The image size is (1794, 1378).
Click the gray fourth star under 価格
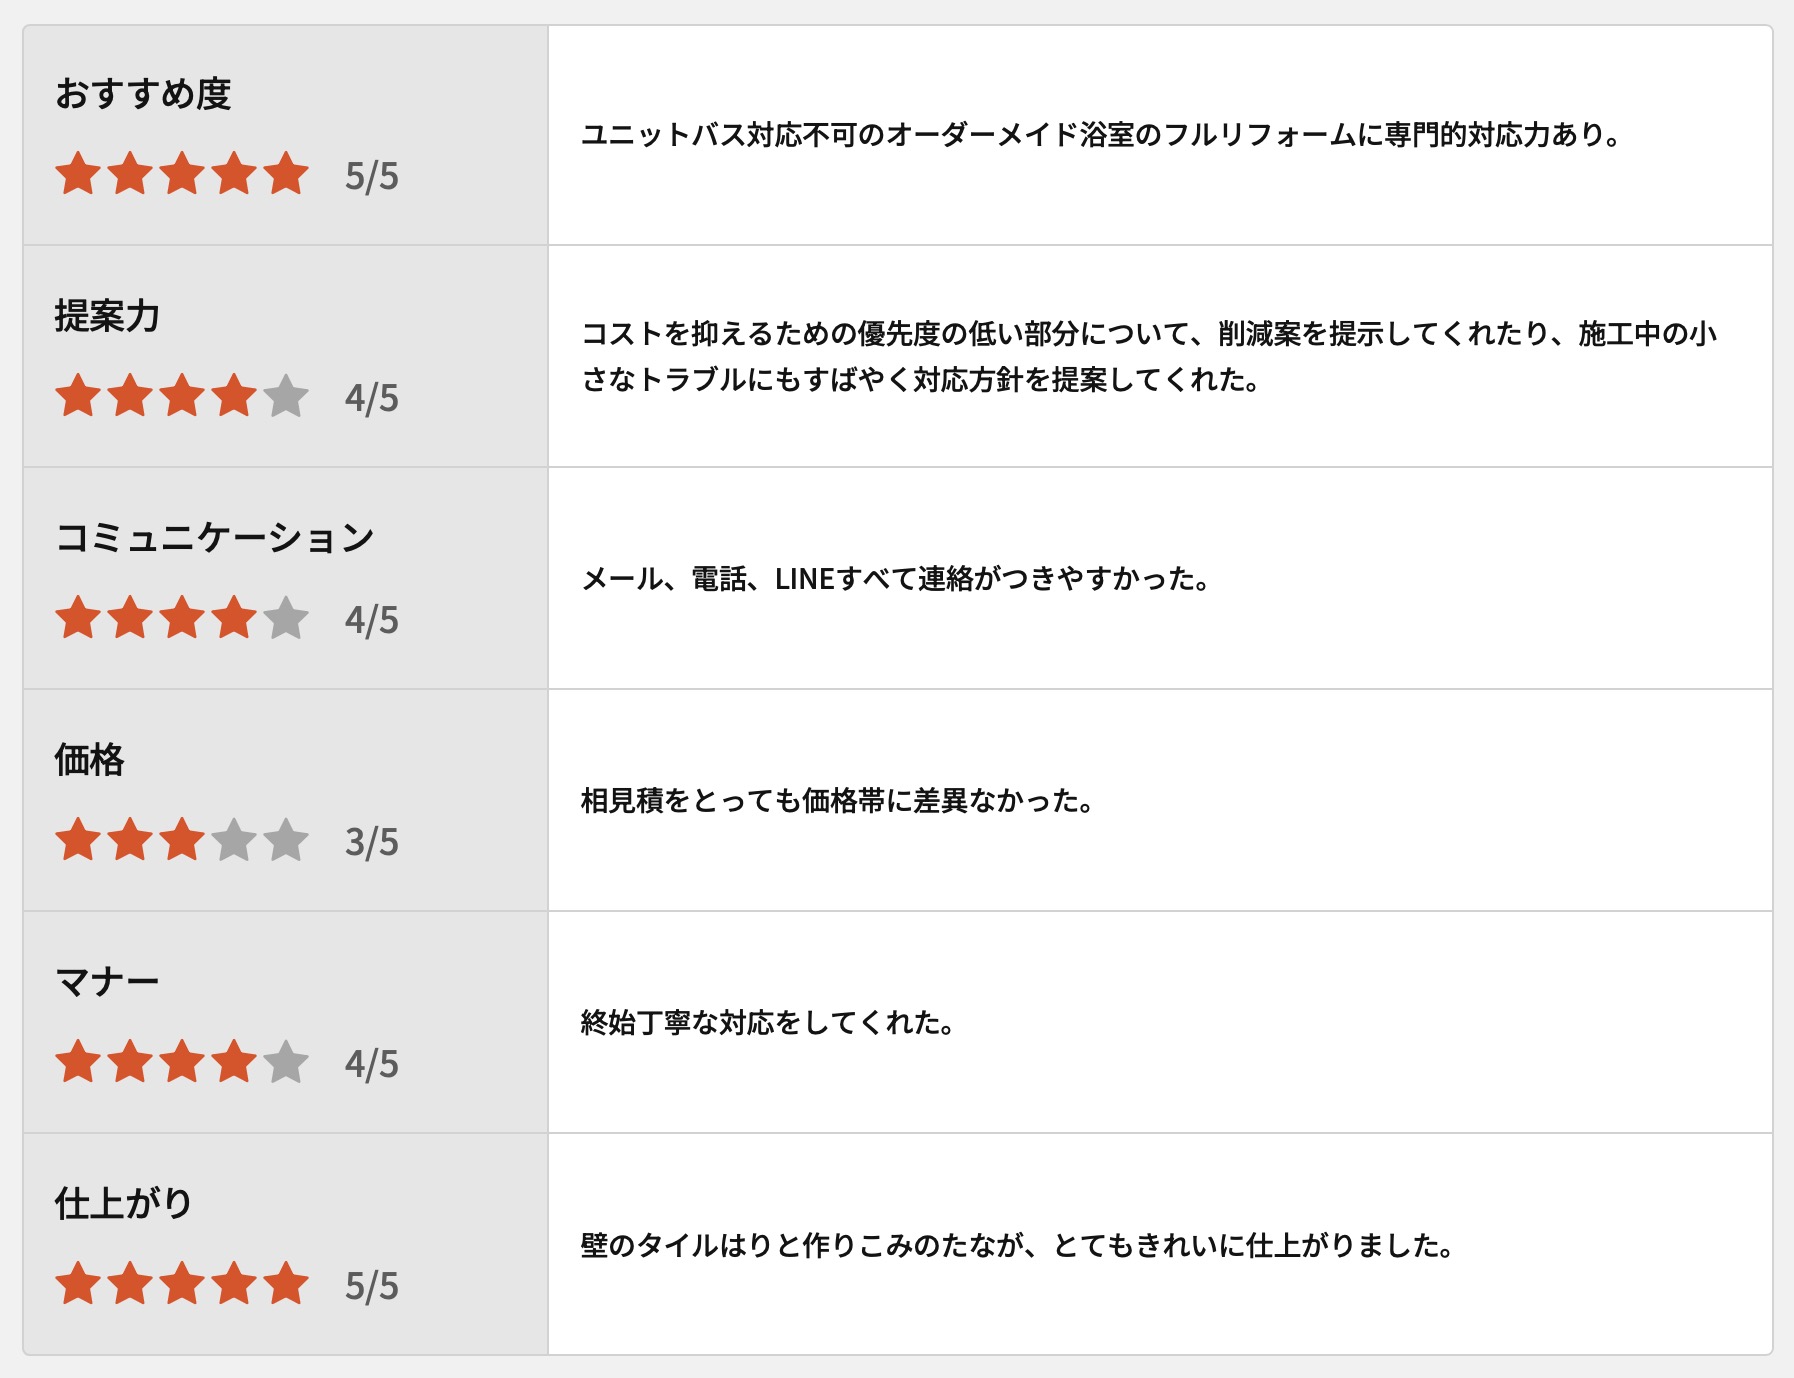coord(234,840)
